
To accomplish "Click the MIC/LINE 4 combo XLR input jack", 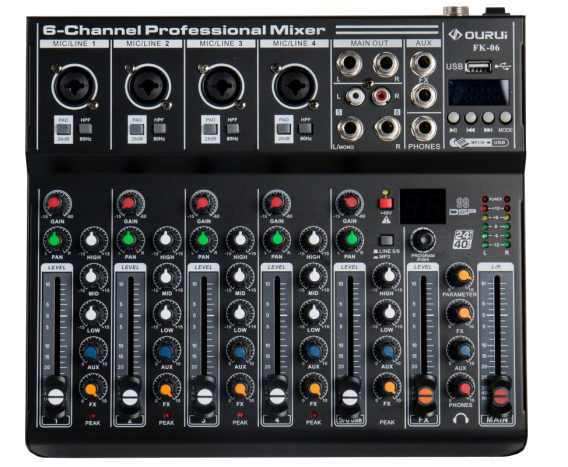I will 295,87.
